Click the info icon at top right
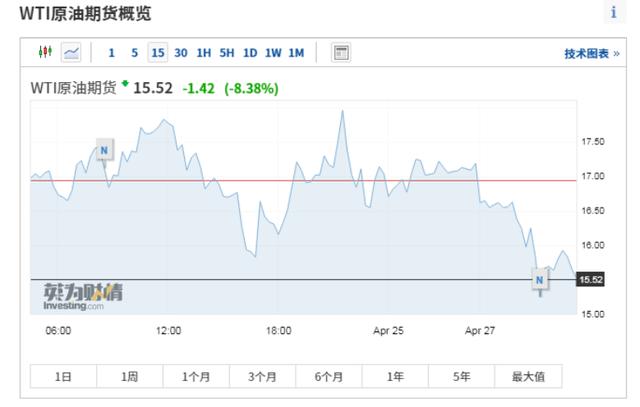The image size is (640, 407). pos(613,13)
